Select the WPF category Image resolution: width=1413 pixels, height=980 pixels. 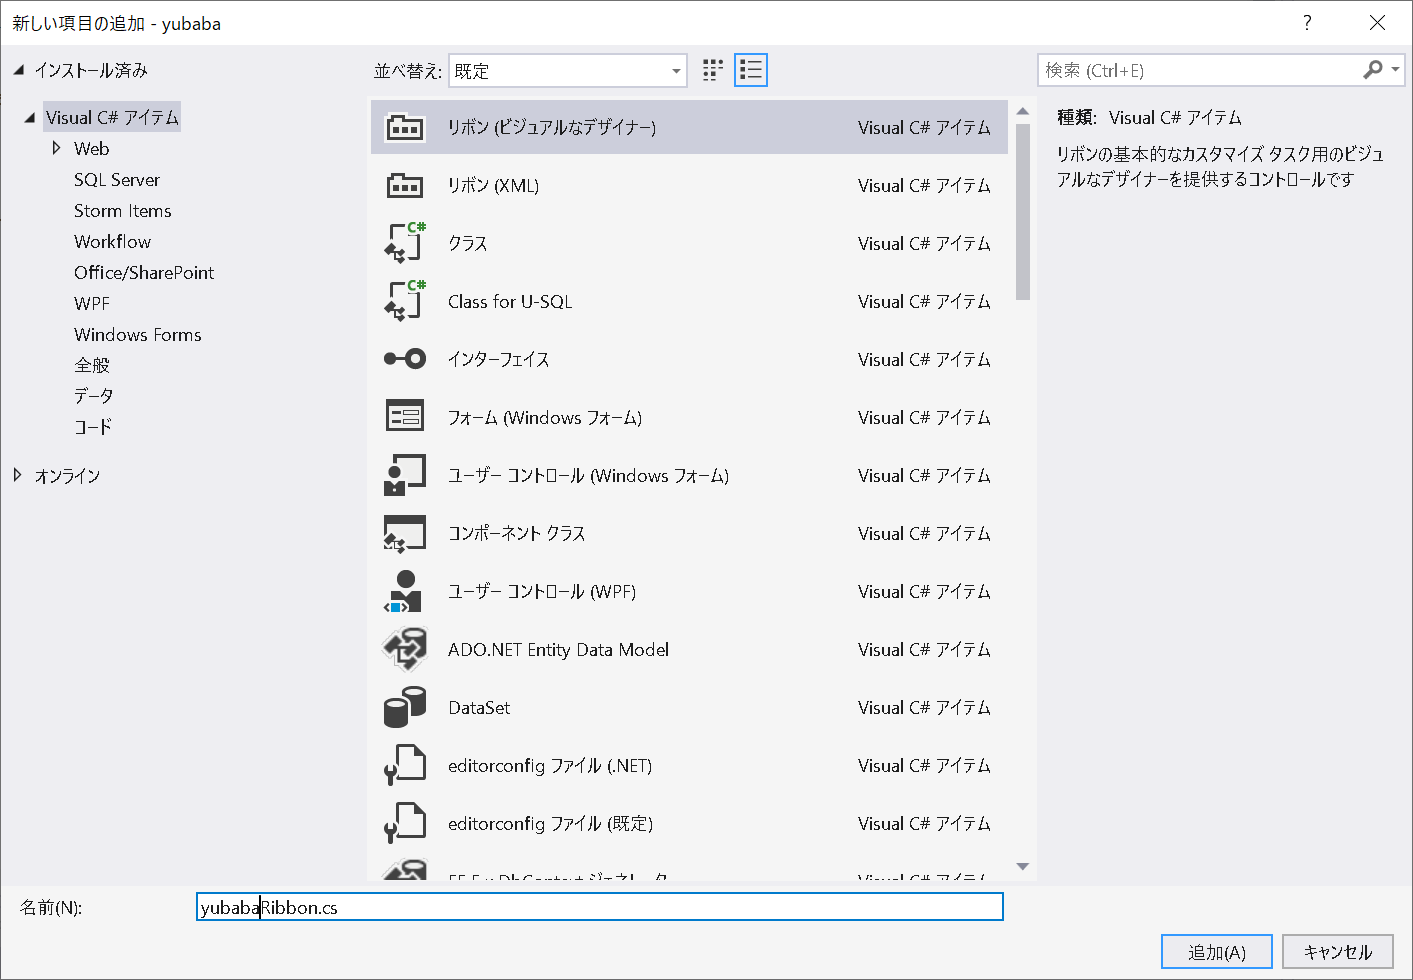tap(92, 304)
